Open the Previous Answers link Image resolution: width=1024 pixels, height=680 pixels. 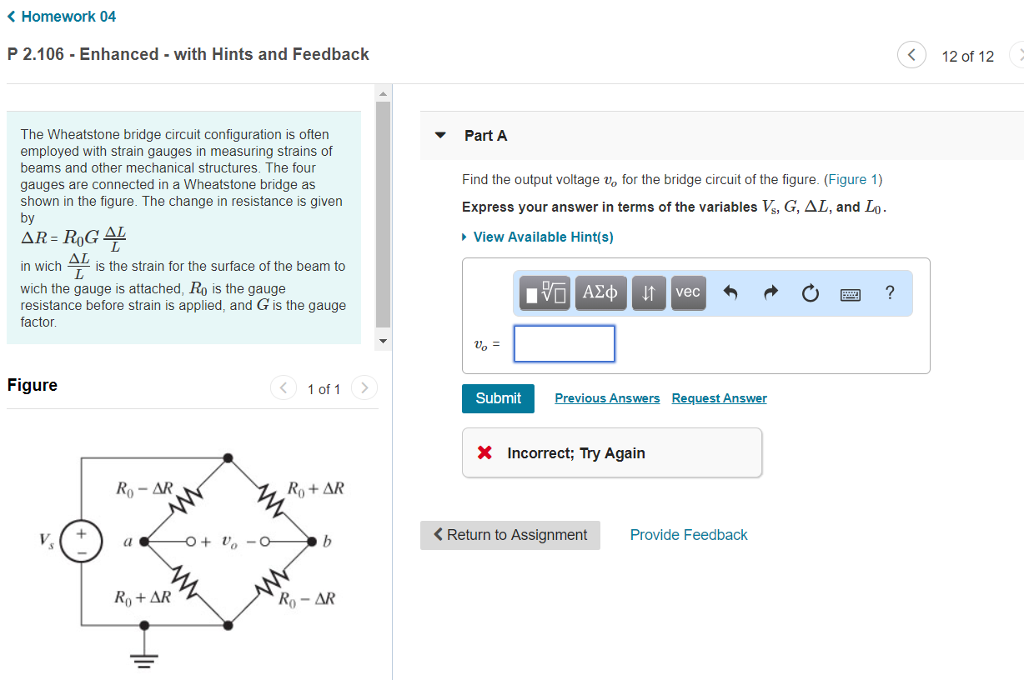[x=607, y=398]
